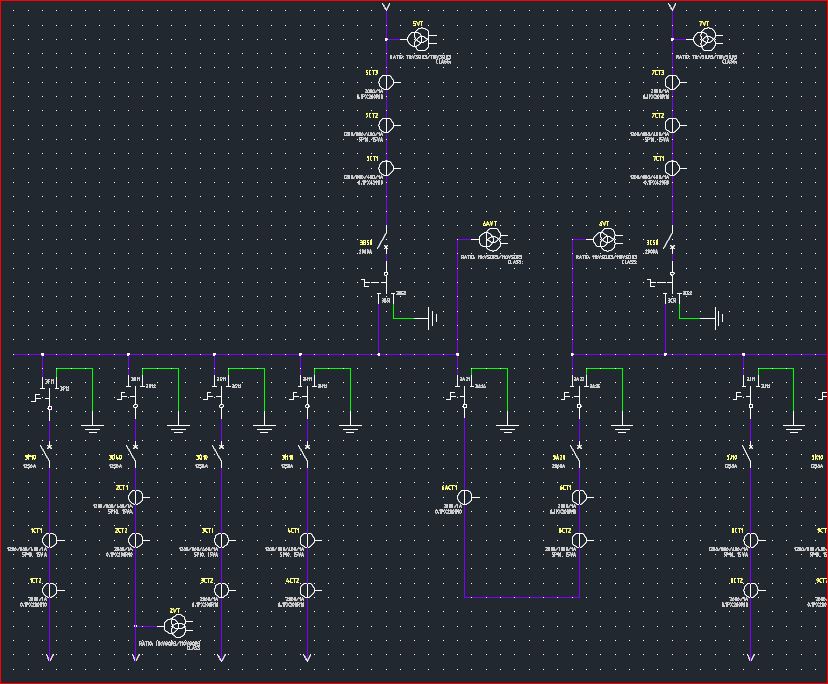Click the horizontal busbar line

click(300, 355)
